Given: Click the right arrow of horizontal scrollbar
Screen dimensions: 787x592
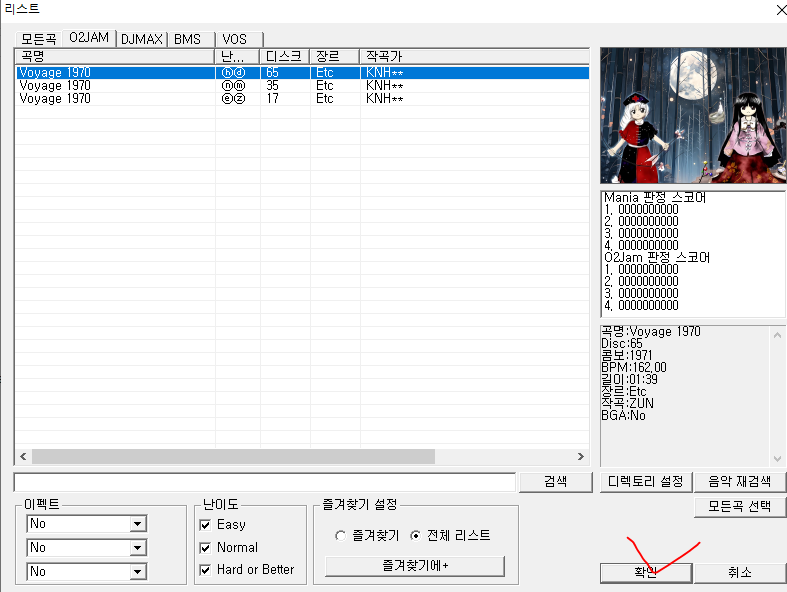Looking at the screenshot, I should pos(581,456).
